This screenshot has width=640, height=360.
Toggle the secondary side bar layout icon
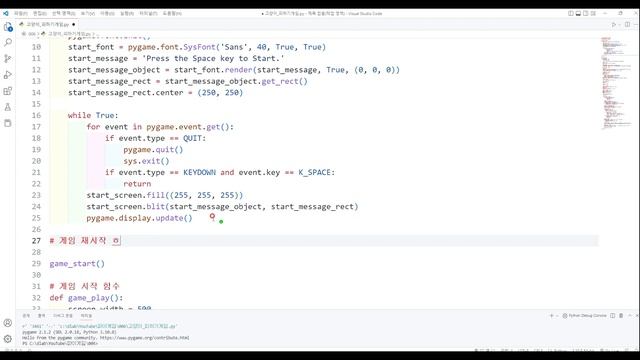(586, 13)
